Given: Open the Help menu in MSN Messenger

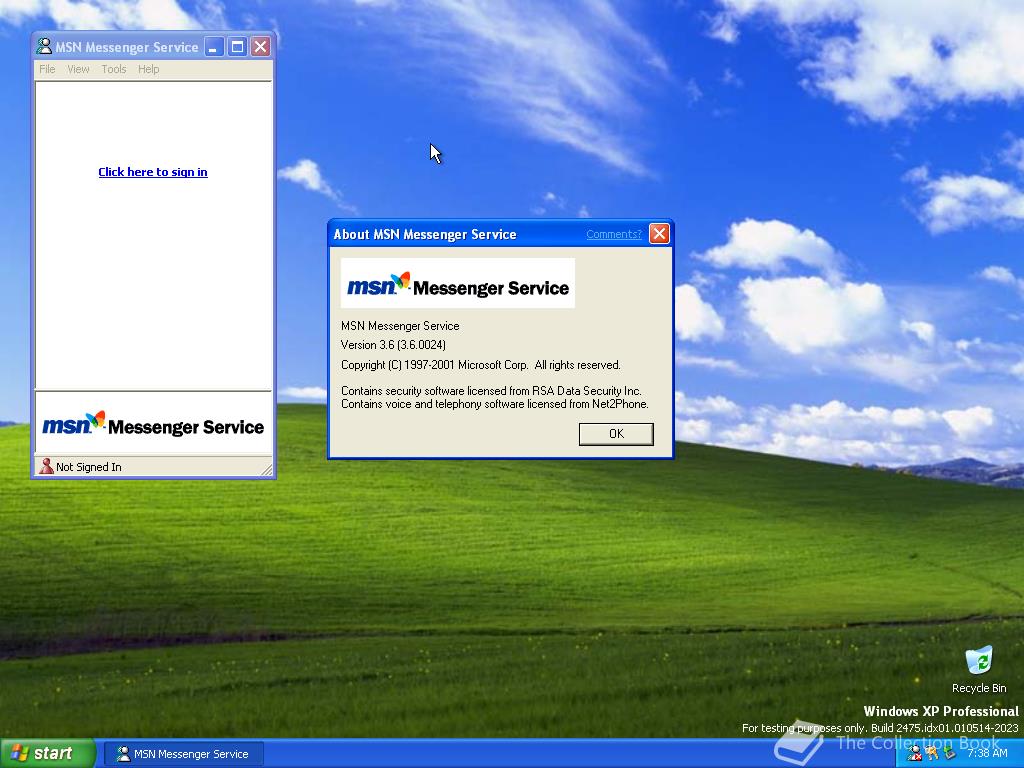Looking at the screenshot, I should click(148, 69).
